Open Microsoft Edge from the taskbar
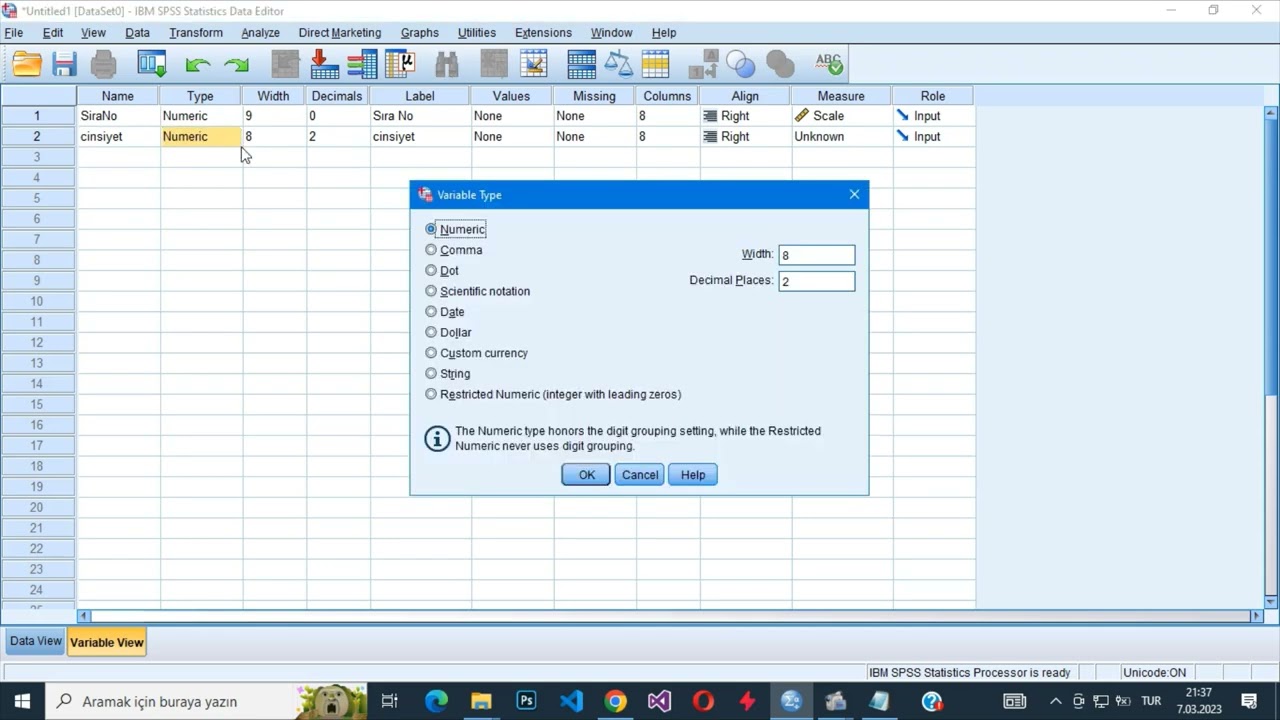 [436, 701]
